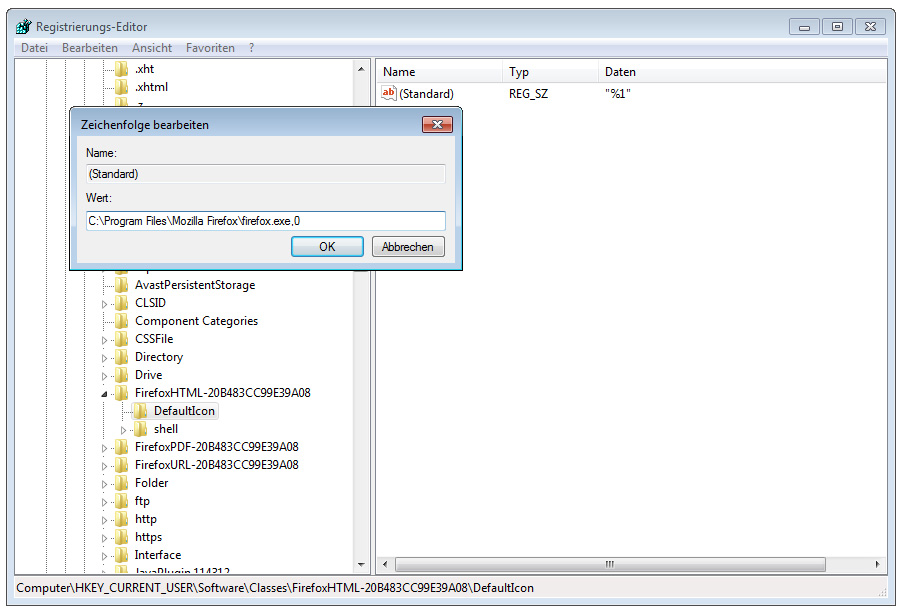
Task: Click the shell folder icon
Action: (x=141, y=429)
